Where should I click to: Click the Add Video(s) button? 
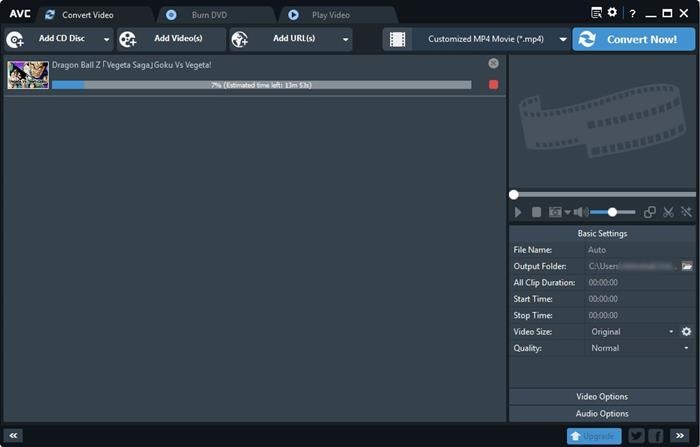coord(171,39)
